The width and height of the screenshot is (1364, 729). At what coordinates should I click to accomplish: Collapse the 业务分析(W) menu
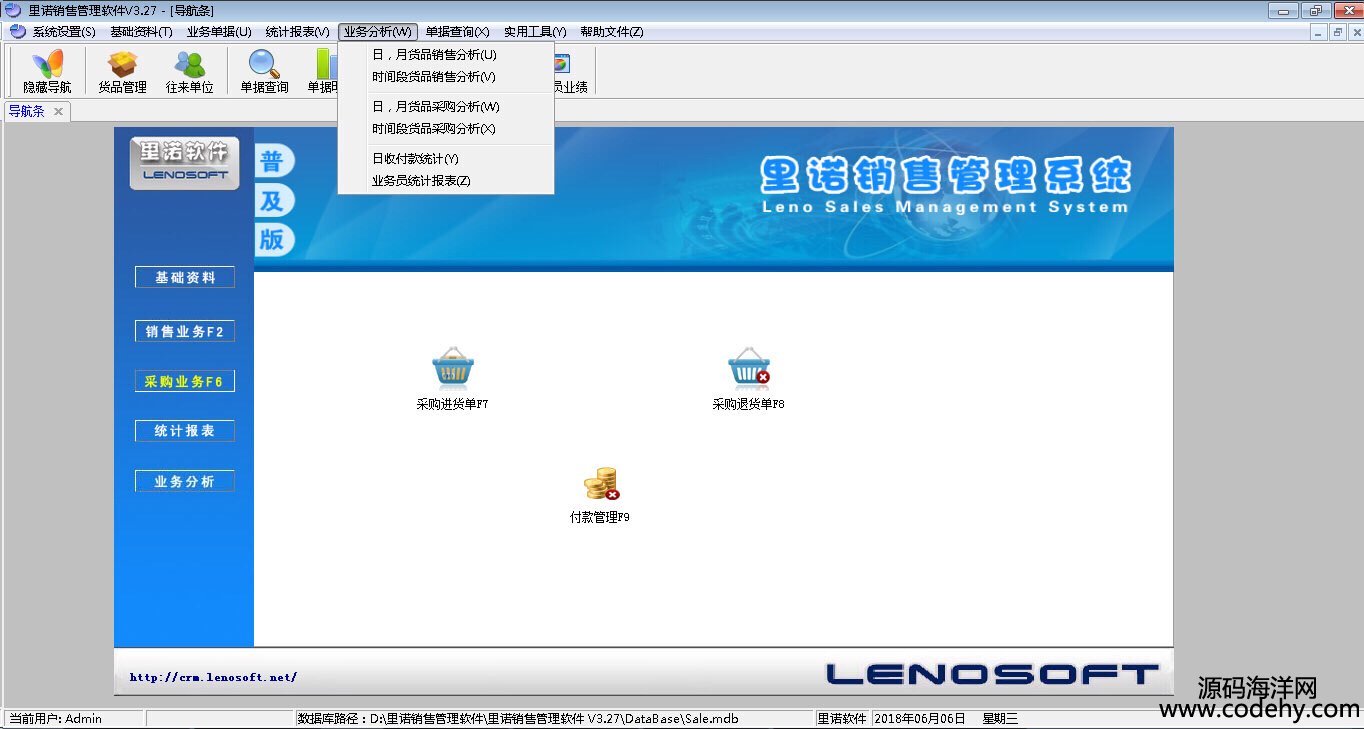(378, 32)
